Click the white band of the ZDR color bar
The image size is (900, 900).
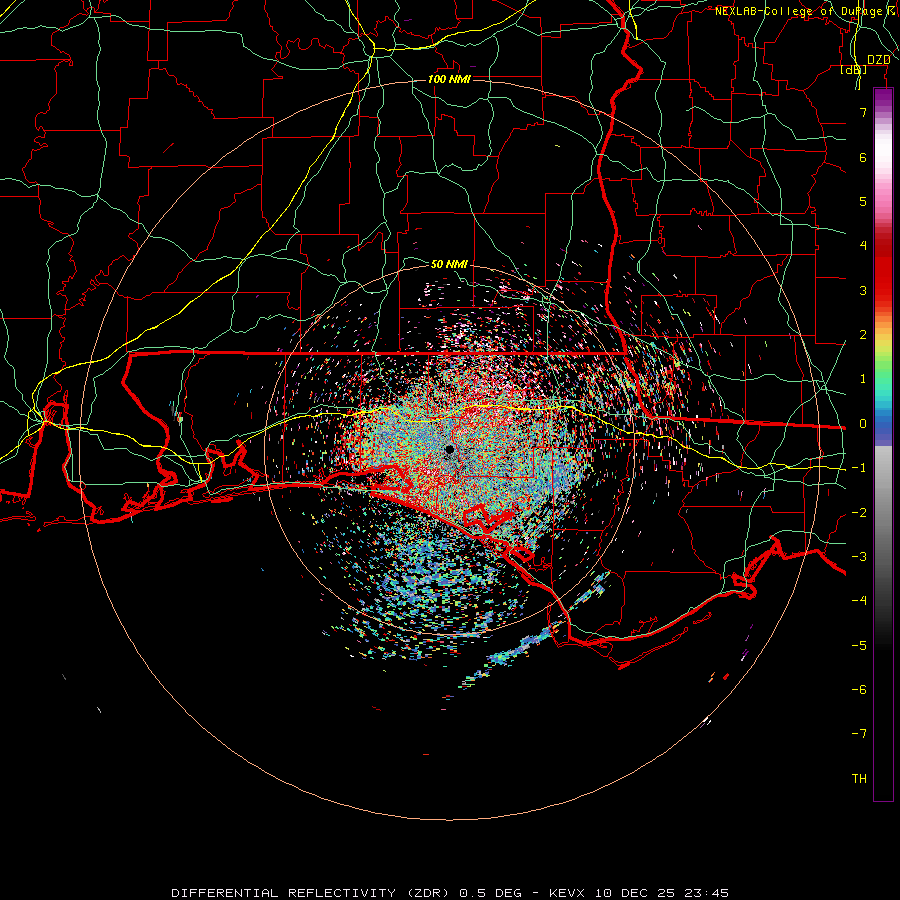coord(883,152)
